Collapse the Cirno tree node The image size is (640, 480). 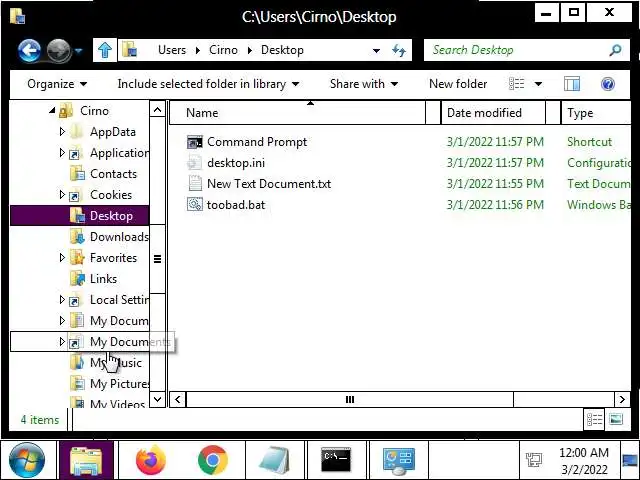click(x=52, y=111)
